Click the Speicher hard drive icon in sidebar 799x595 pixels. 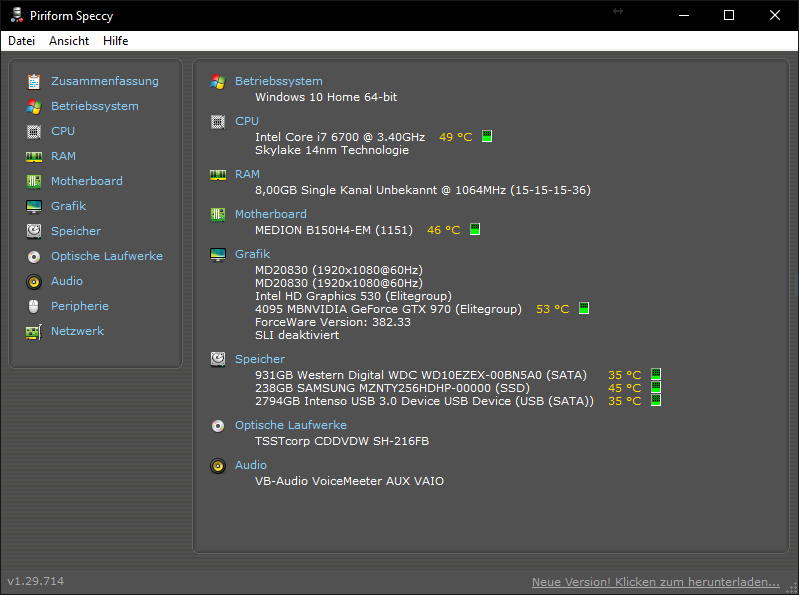click(x=34, y=231)
